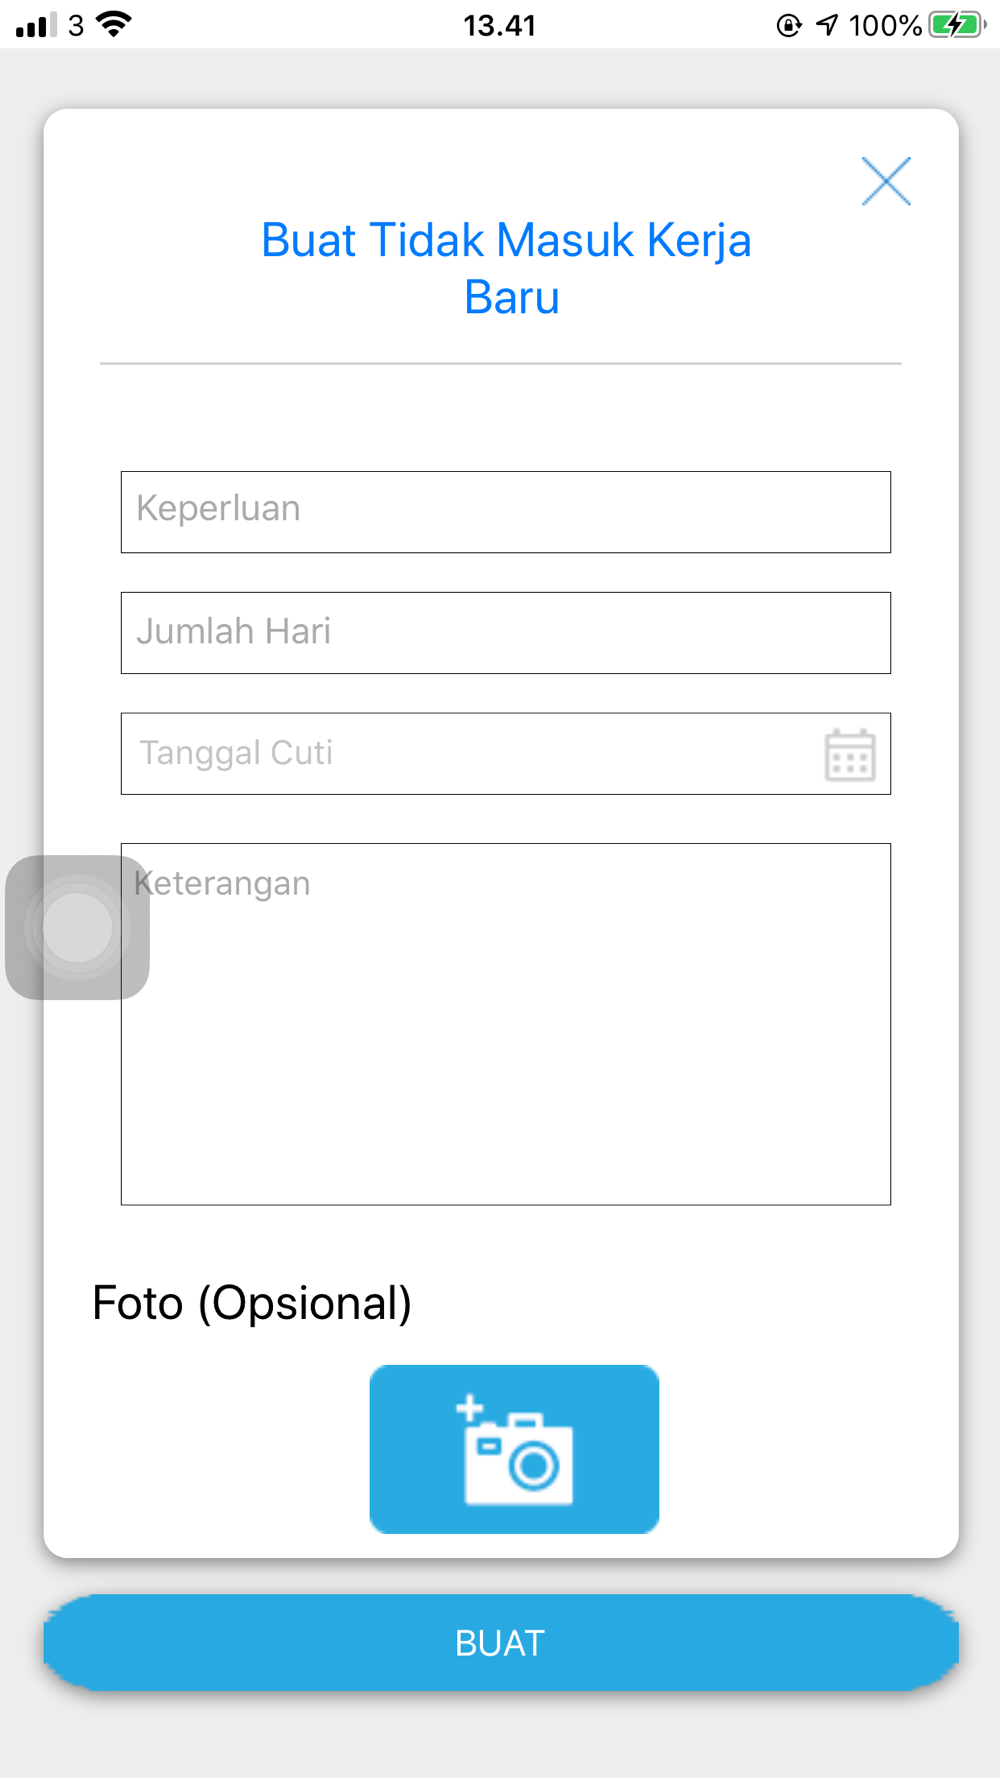Tap the 100% battery percentage text
Image resolution: width=1000 pixels, height=1778 pixels.
(885, 25)
